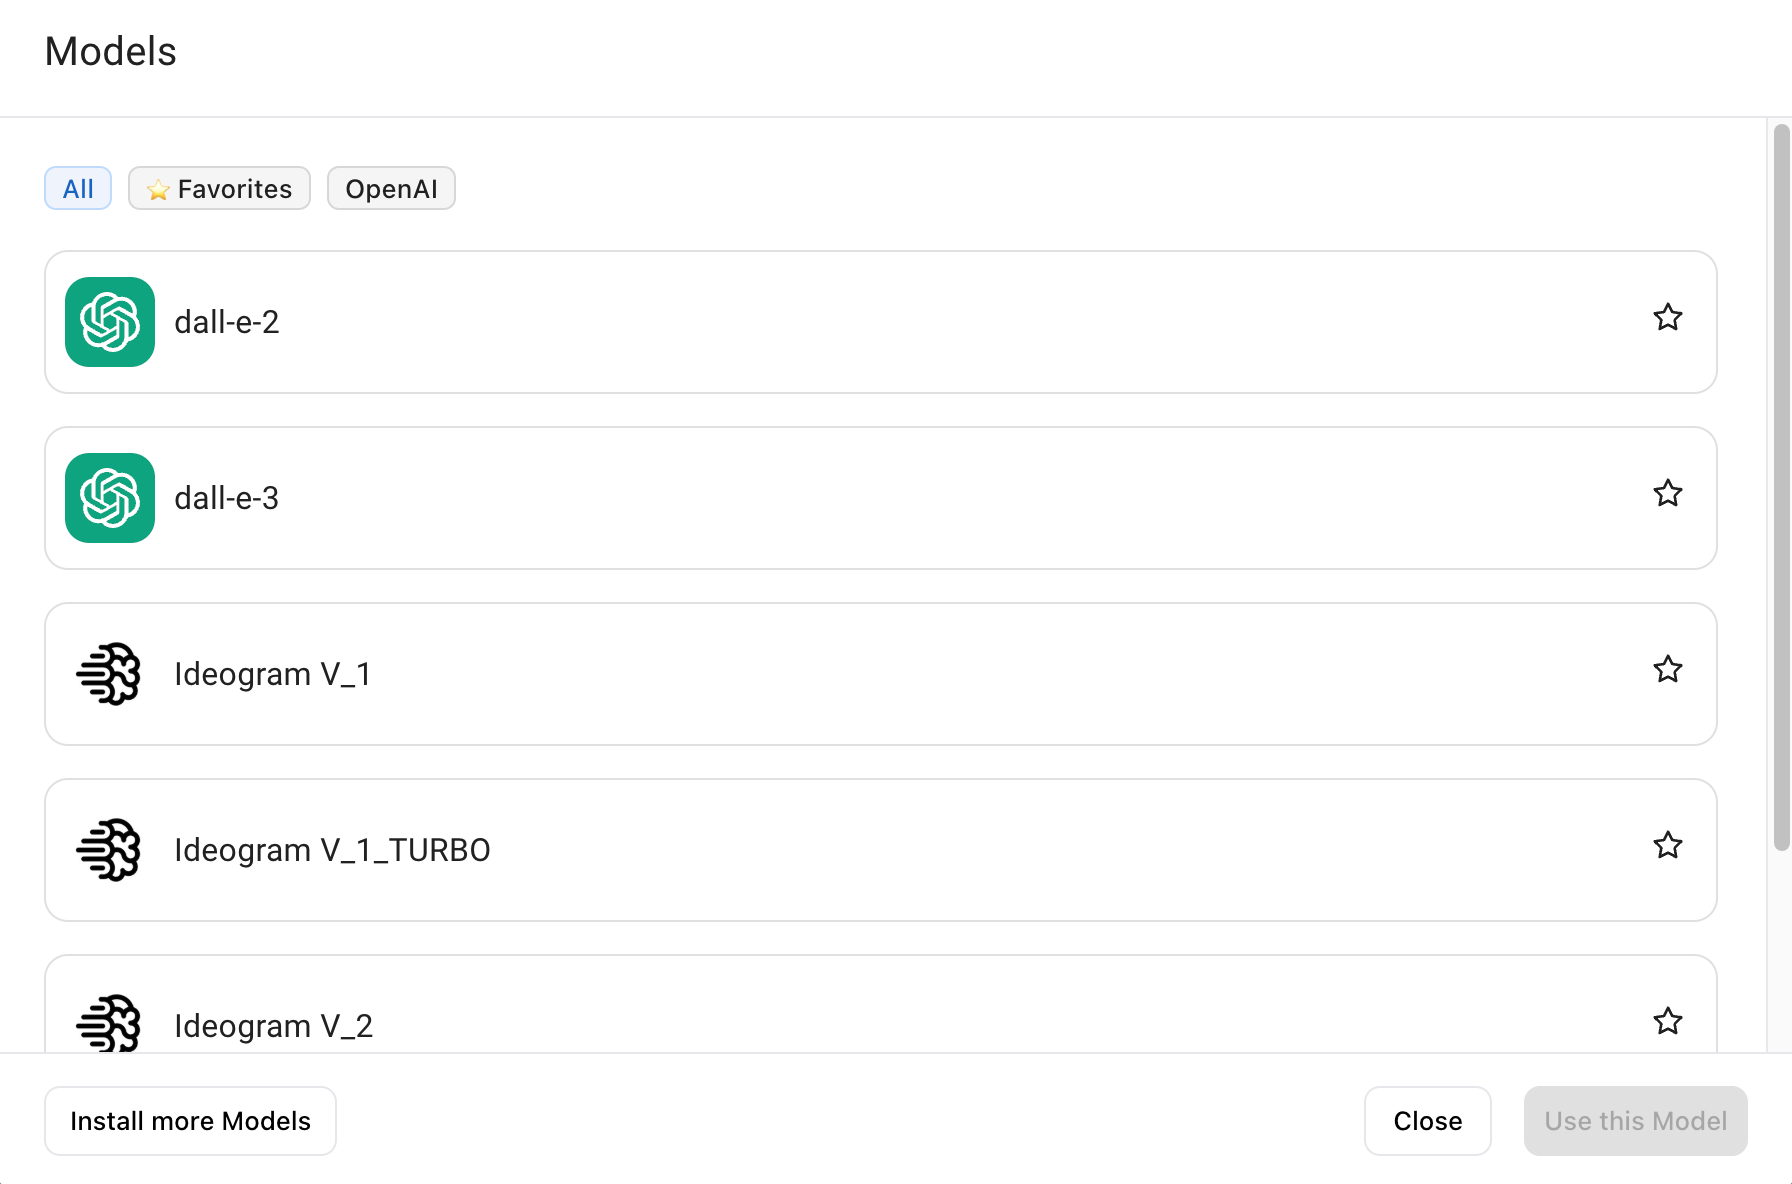Image resolution: width=1792 pixels, height=1184 pixels.
Task: Pick the Ideogram V_1_TURBO model name
Action: tap(332, 850)
